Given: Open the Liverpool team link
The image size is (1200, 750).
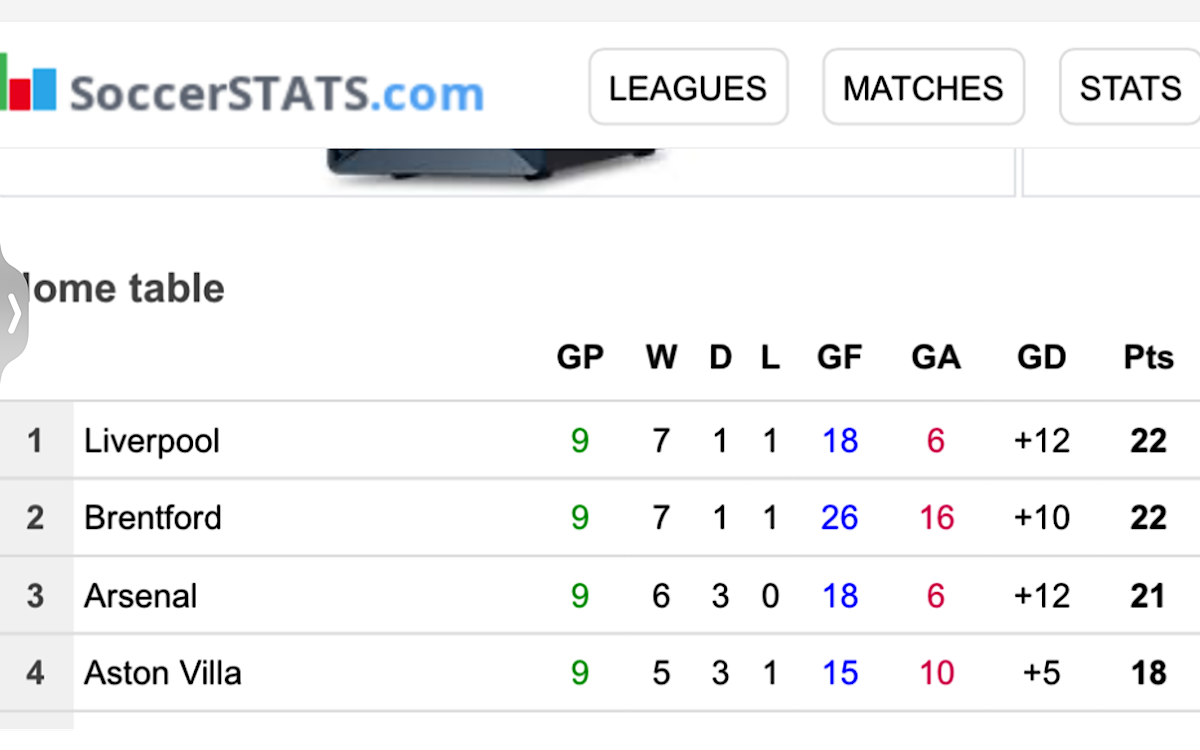Looking at the screenshot, I should pos(152,441).
